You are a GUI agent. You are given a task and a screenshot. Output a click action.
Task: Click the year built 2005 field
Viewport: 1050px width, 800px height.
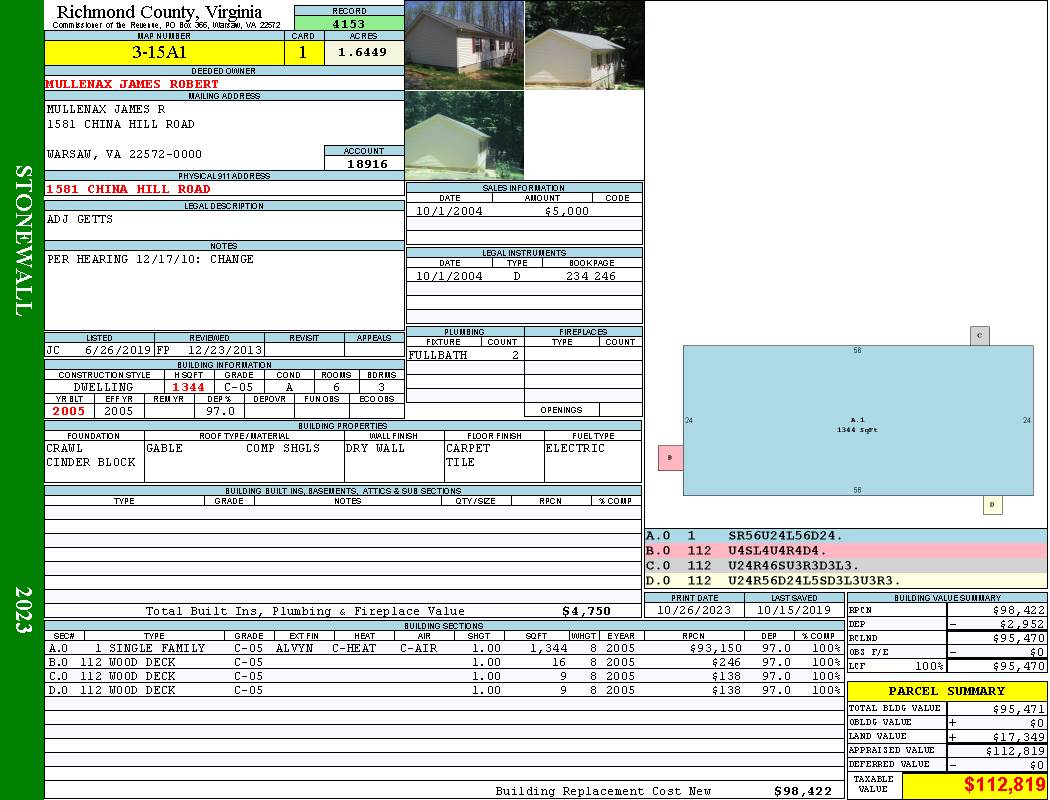coord(69,411)
